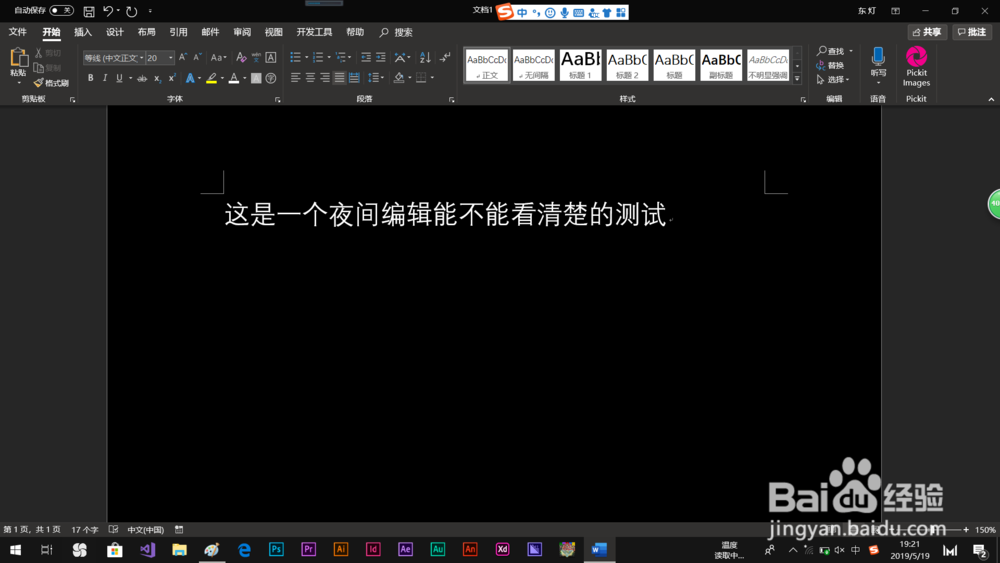Image resolution: width=1000 pixels, height=563 pixels.
Task: Open Pickit Images add-in
Action: pos(916,66)
